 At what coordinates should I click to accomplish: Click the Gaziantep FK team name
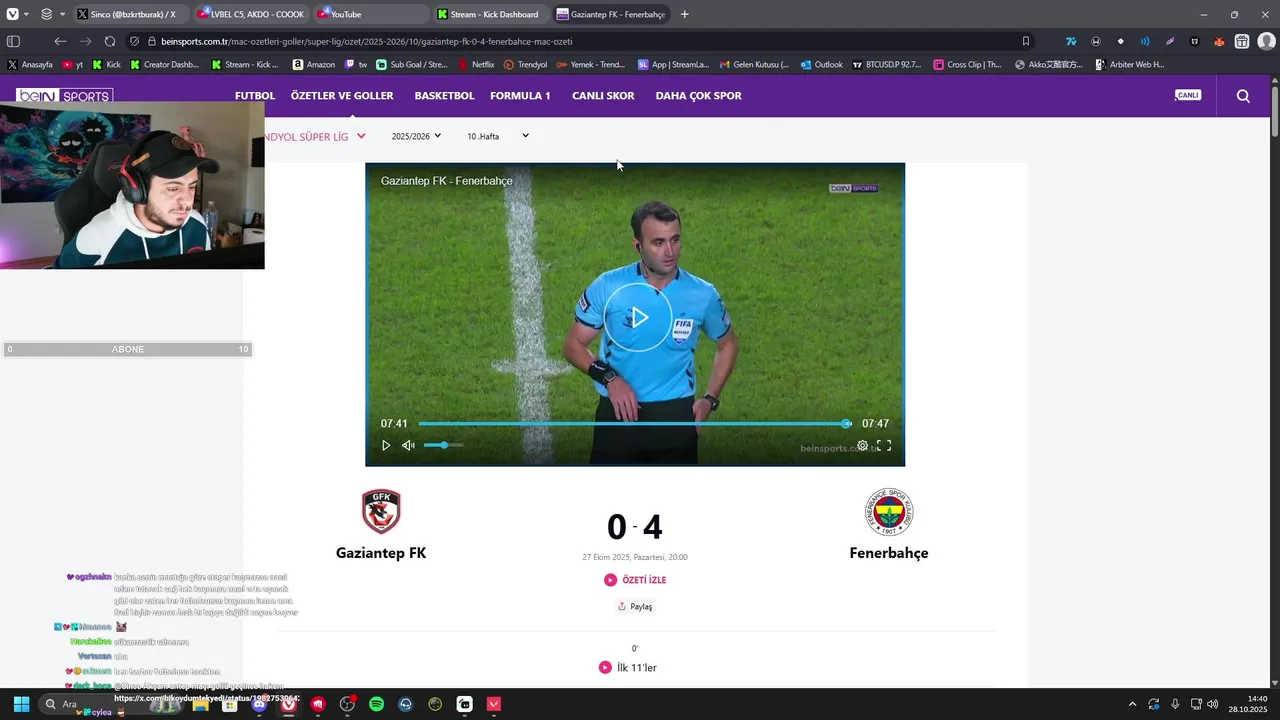381,553
